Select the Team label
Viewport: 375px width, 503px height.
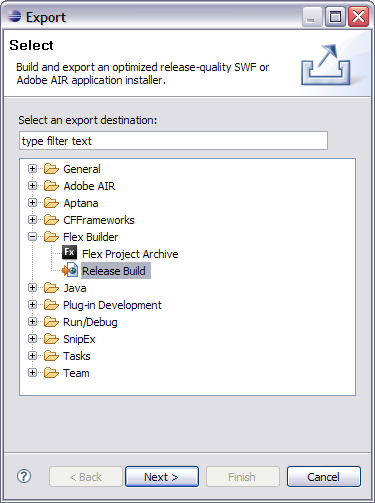(x=76, y=373)
